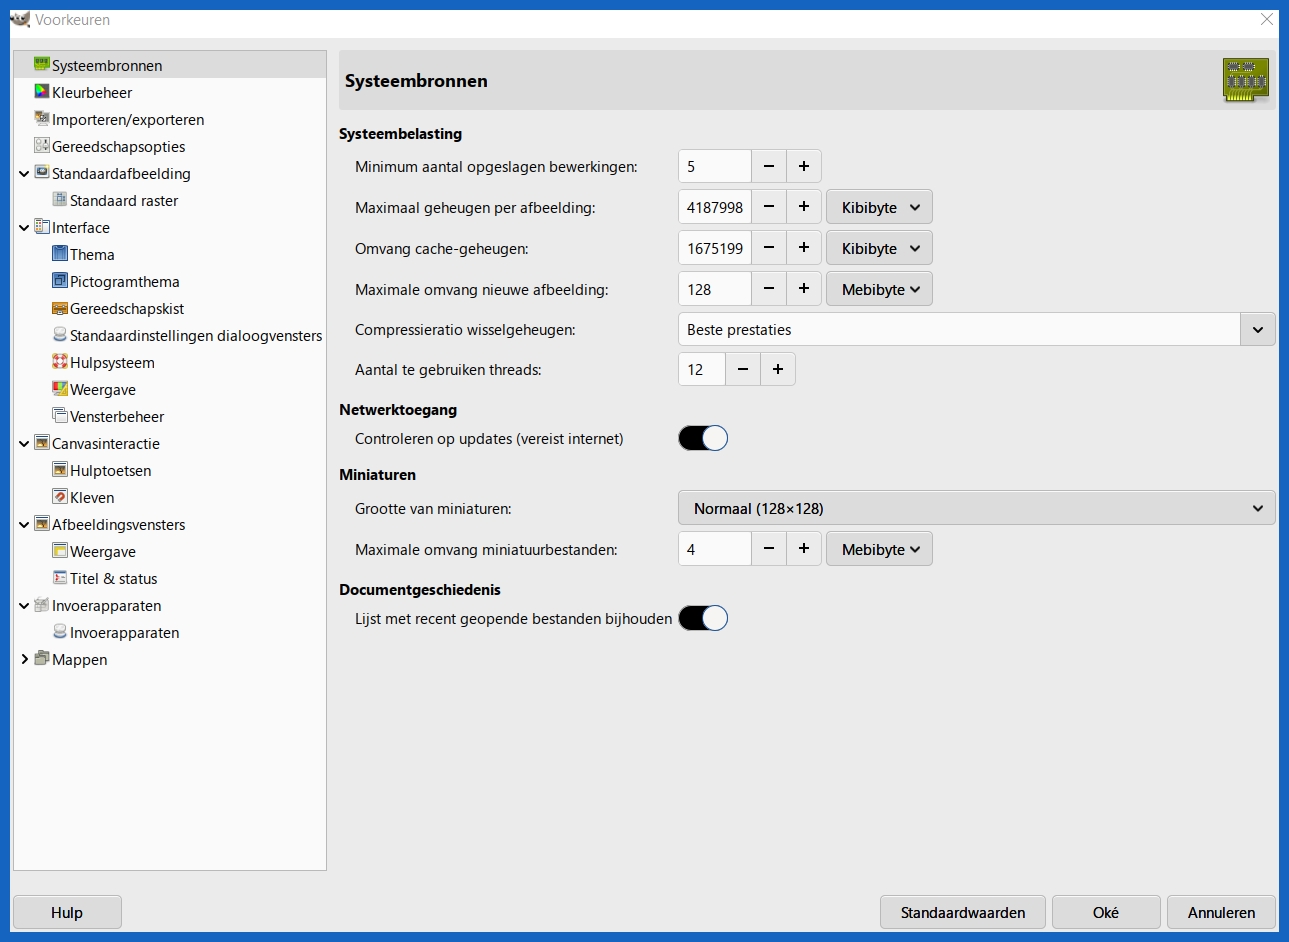This screenshot has height=942, width=1289.
Task: Click the Standaardwaarden button
Action: pyautogui.click(x=963, y=912)
